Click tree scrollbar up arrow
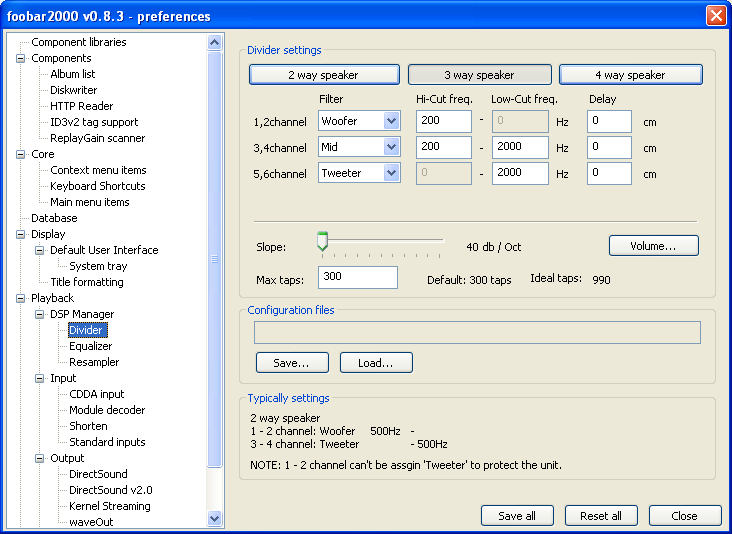 click(x=214, y=42)
